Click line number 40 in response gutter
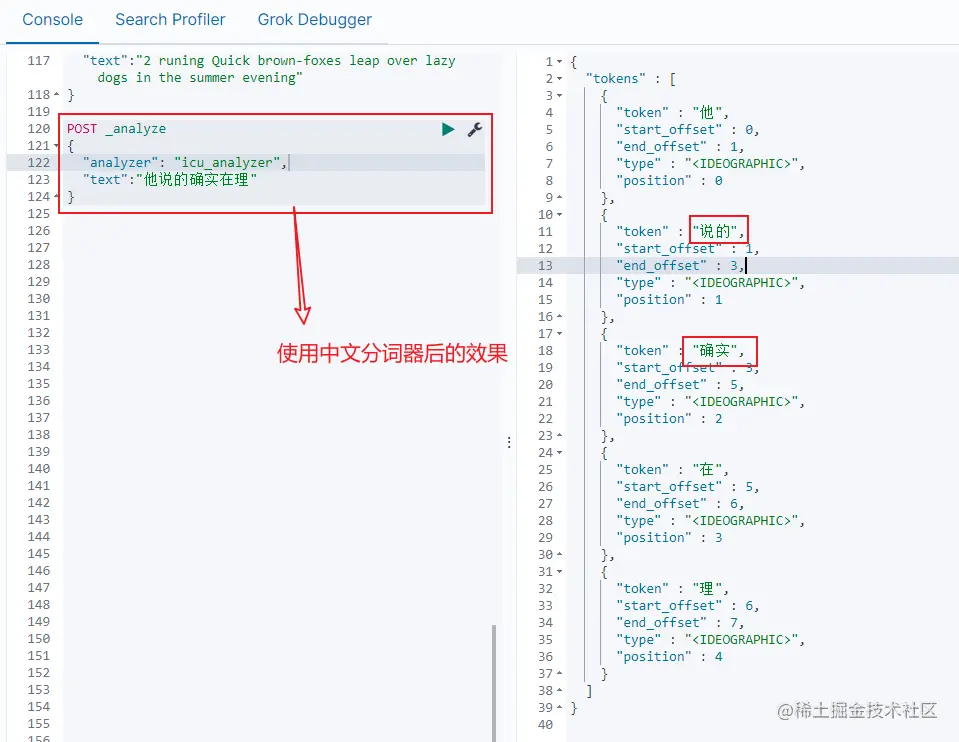The width and height of the screenshot is (959, 742). click(x=545, y=725)
